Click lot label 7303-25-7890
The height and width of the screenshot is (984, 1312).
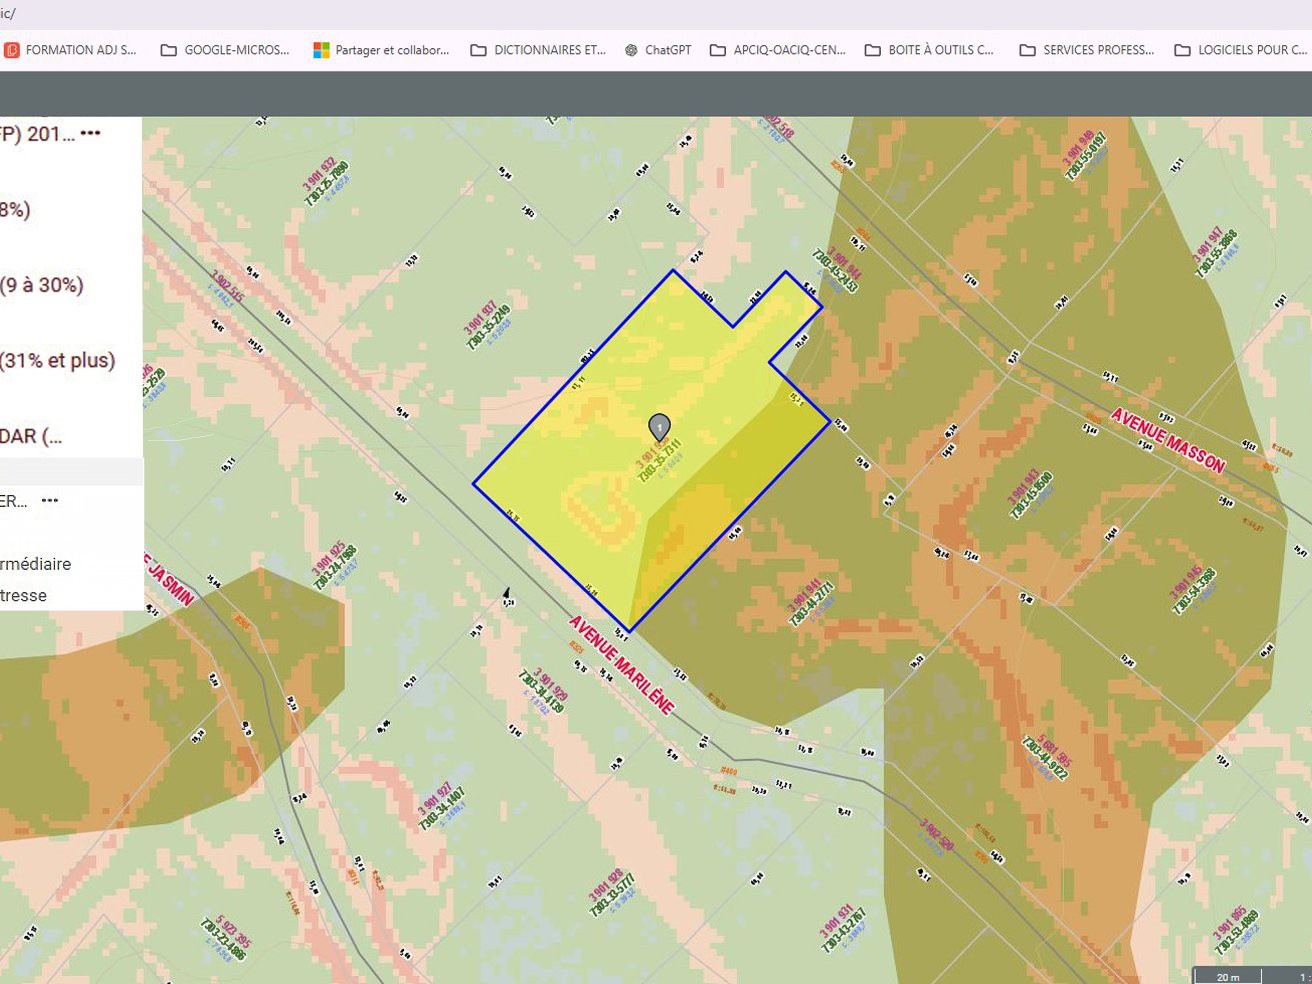coord(327,184)
